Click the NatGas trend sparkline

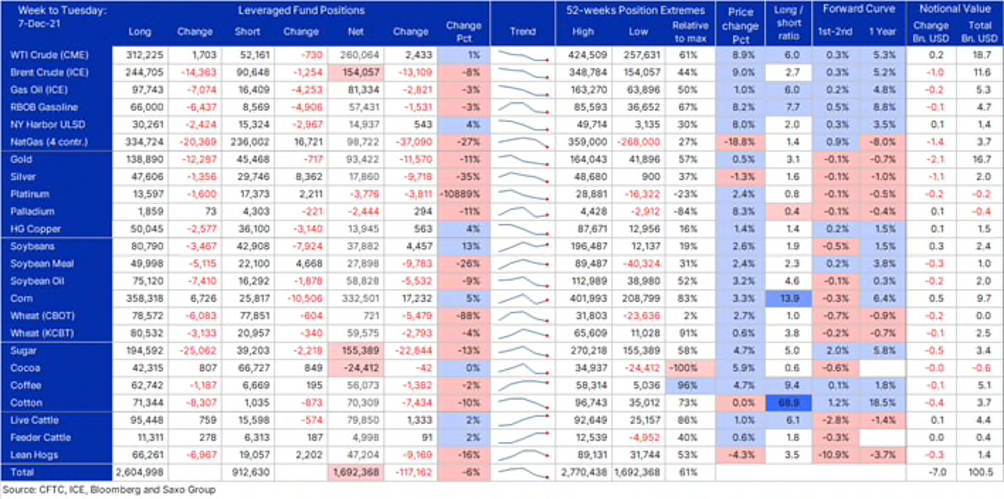pyautogui.click(x=523, y=144)
